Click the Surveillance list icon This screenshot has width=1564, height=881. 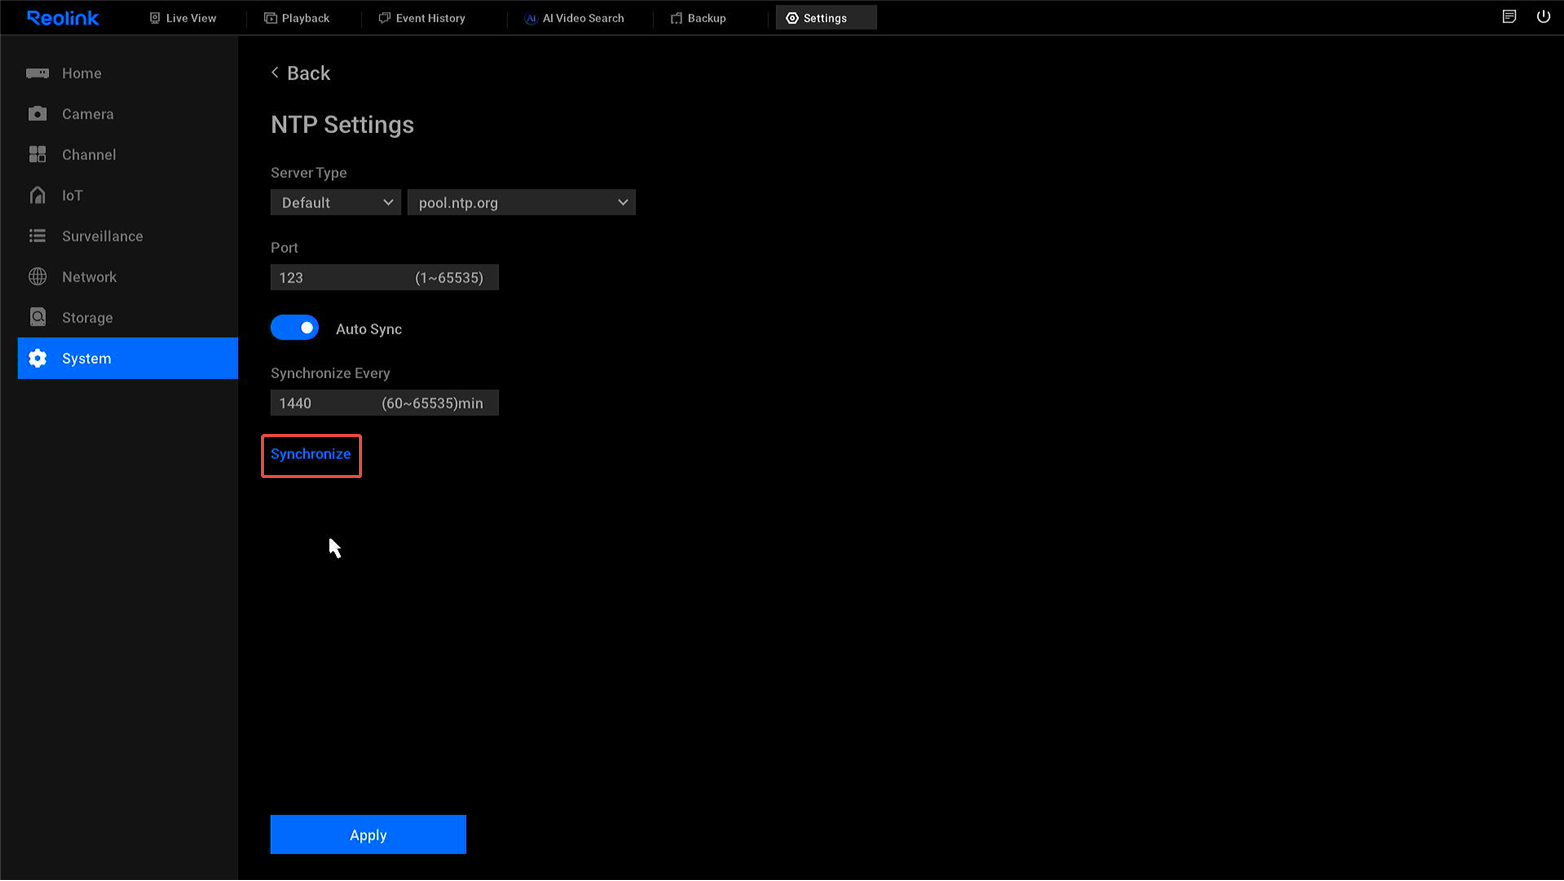click(x=37, y=236)
